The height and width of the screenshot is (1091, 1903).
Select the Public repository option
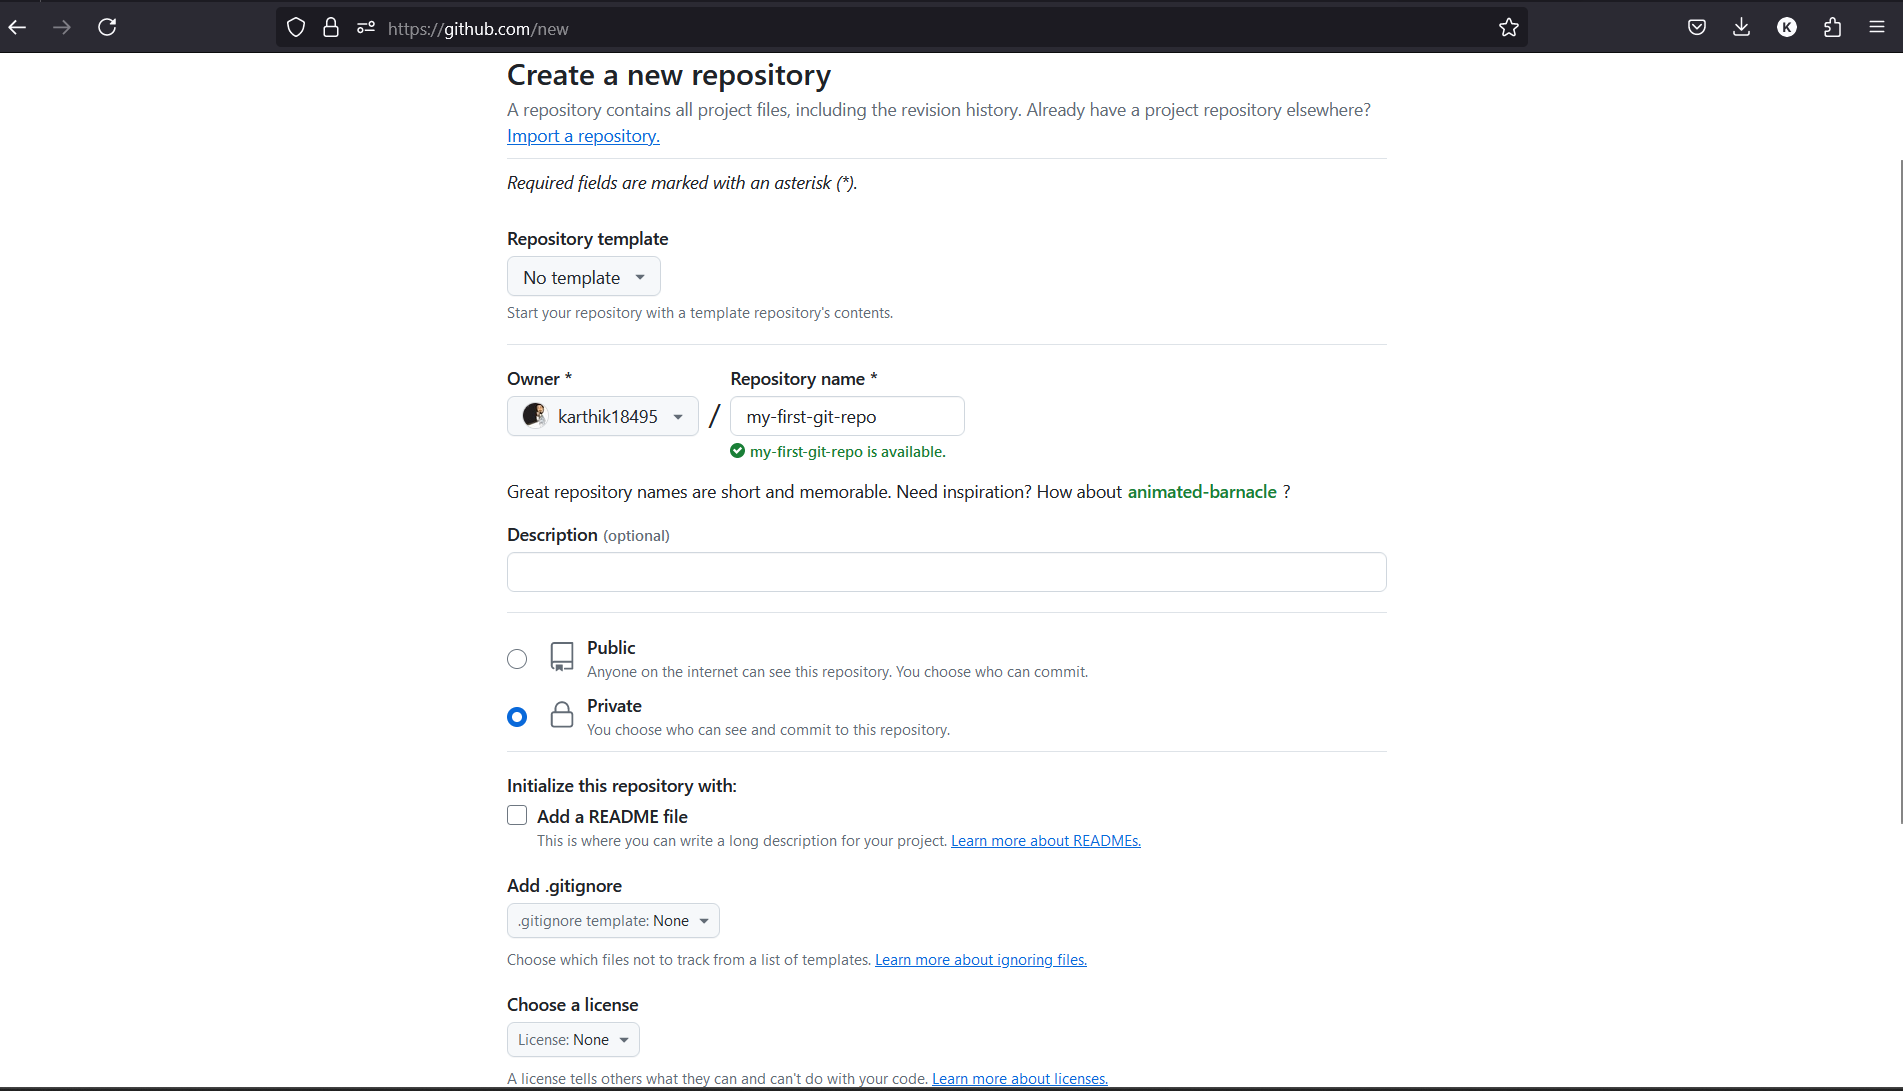pos(517,658)
